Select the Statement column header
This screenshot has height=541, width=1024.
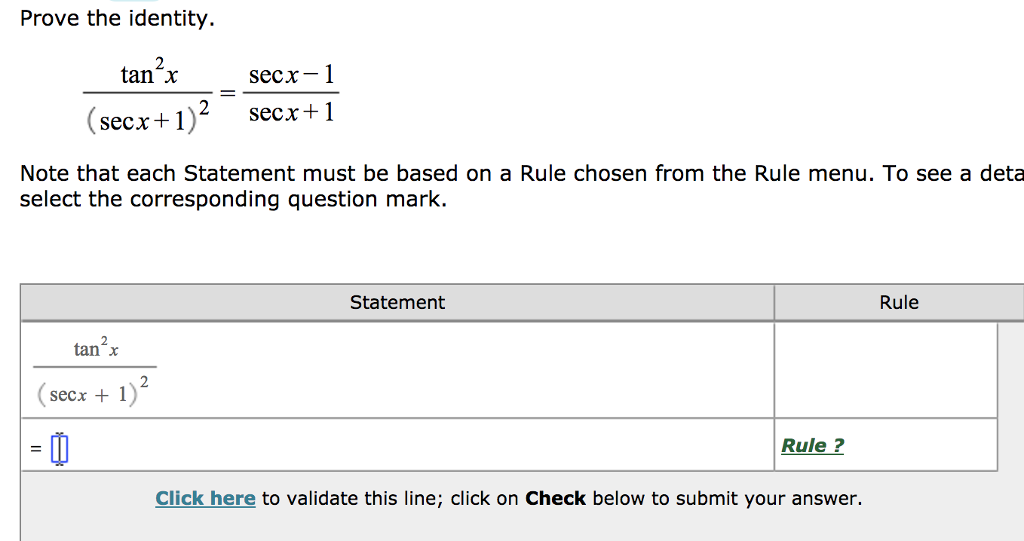tap(397, 303)
